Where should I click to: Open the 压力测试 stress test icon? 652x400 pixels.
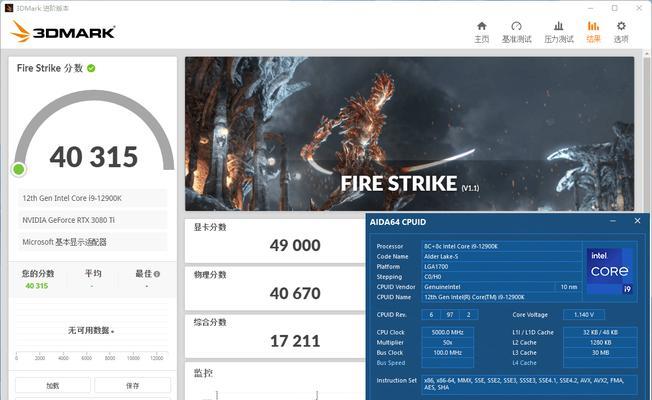(558, 26)
